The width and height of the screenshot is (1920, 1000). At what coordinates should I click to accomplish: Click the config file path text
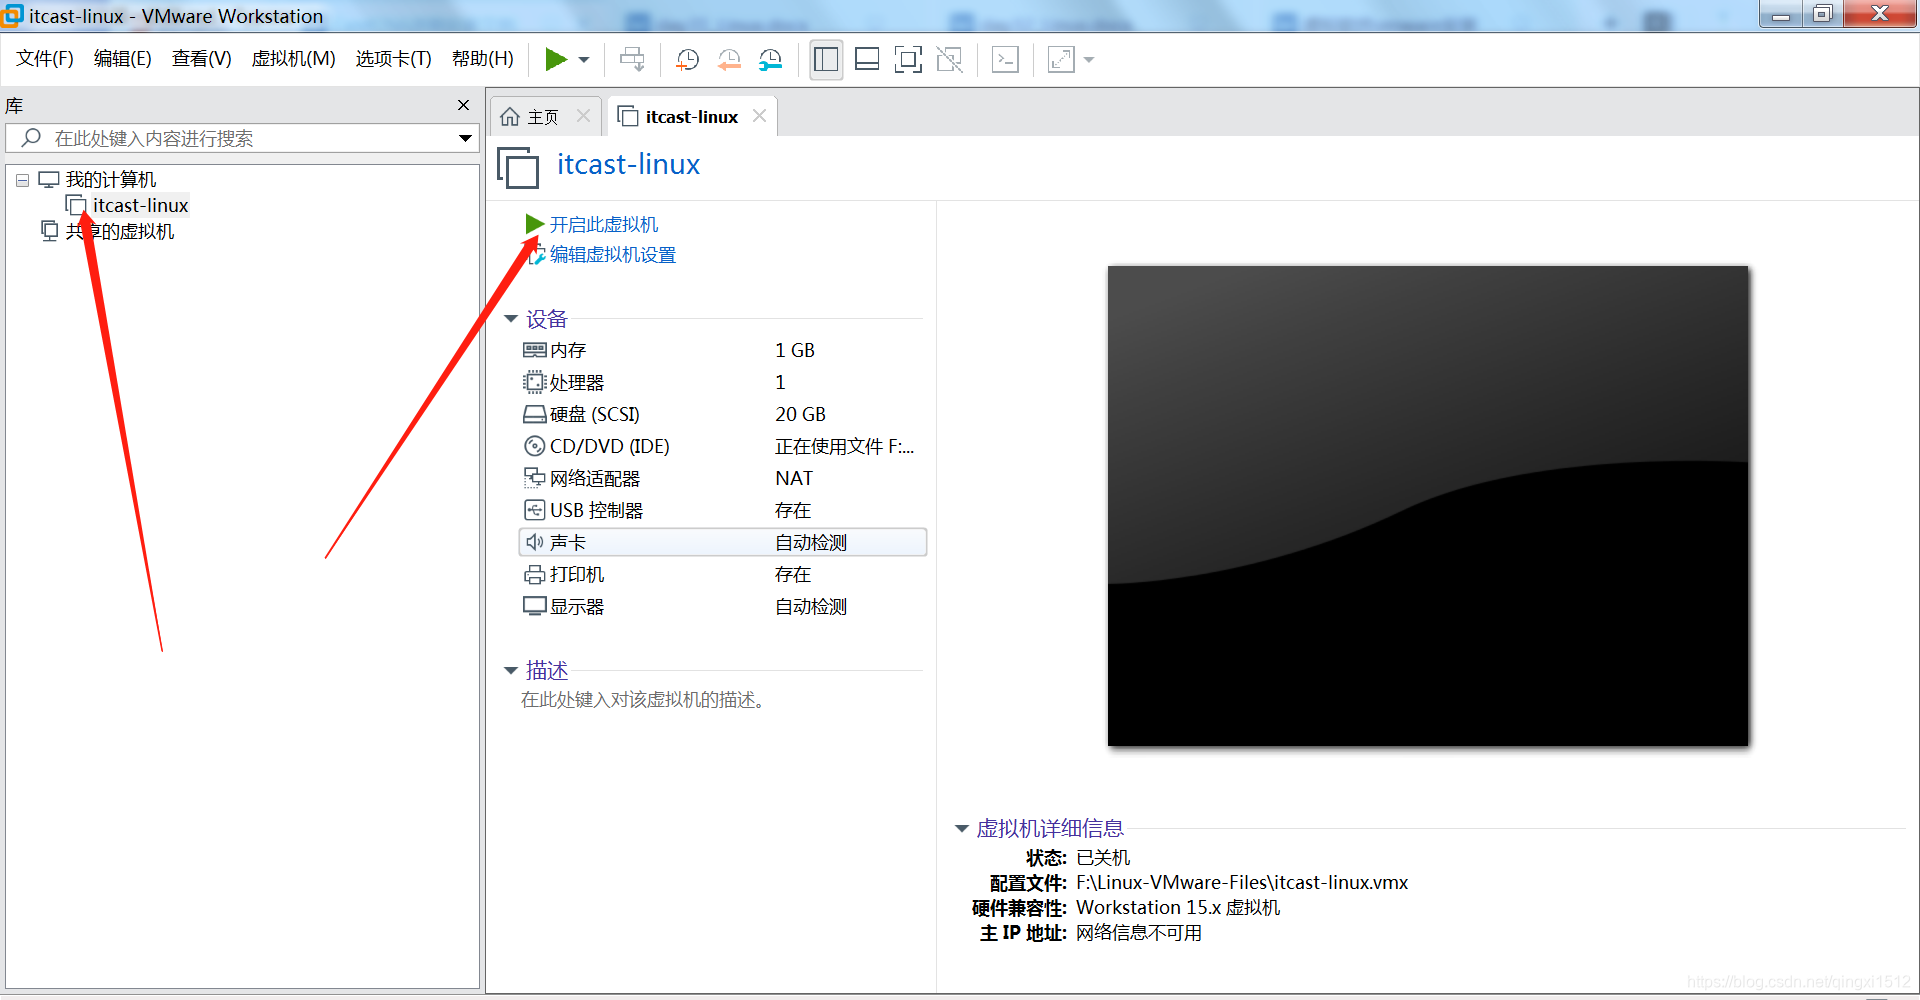(x=1242, y=883)
